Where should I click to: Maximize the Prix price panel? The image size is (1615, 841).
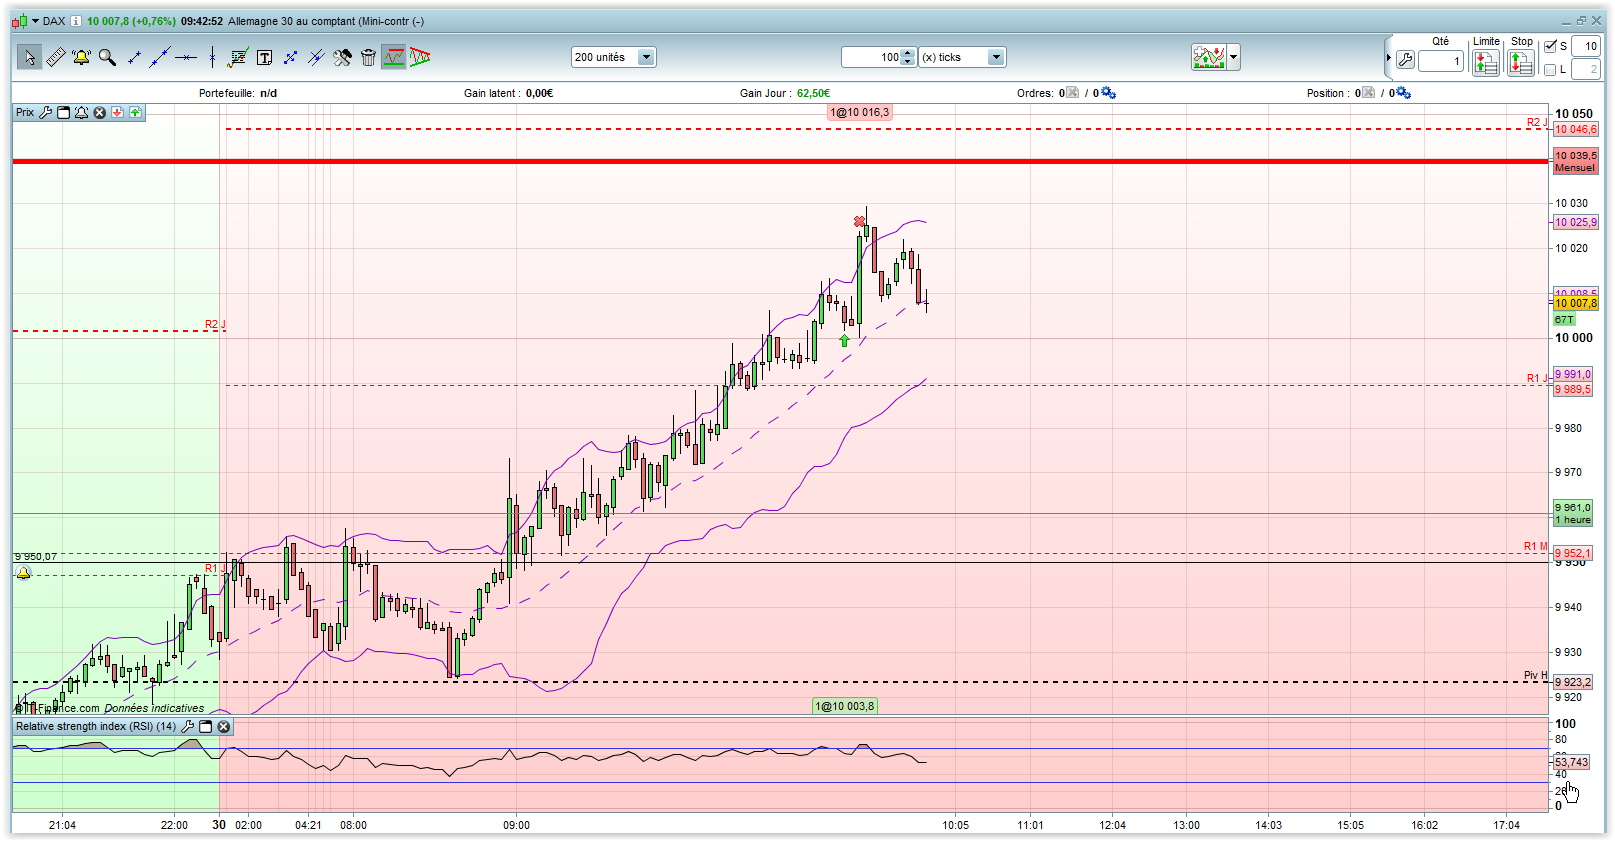[x=64, y=112]
